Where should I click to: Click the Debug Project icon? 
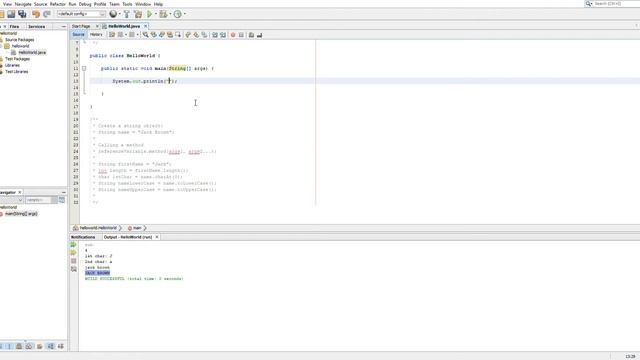coord(163,14)
